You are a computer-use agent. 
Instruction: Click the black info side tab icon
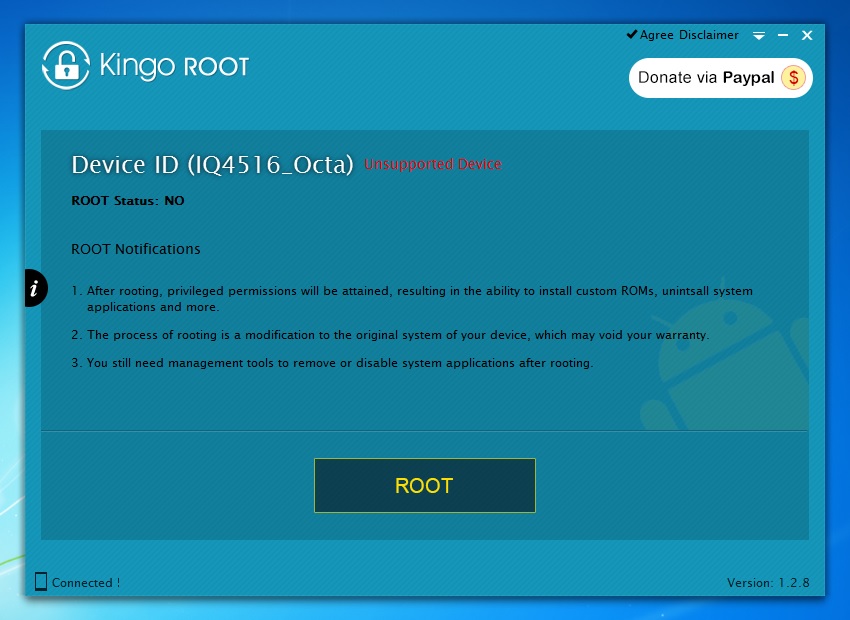click(x=36, y=288)
